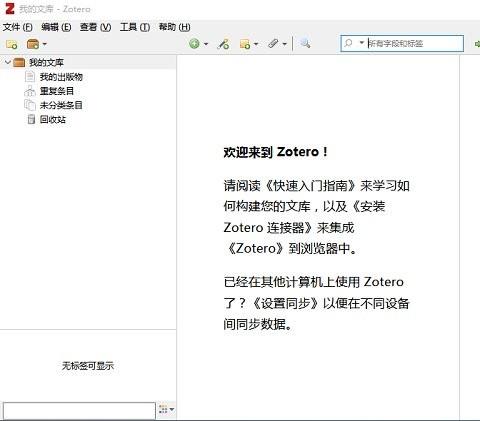Collapse the 我的文库 tree node
The width and height of the screenshot is (480, 421).
[8, 62]
